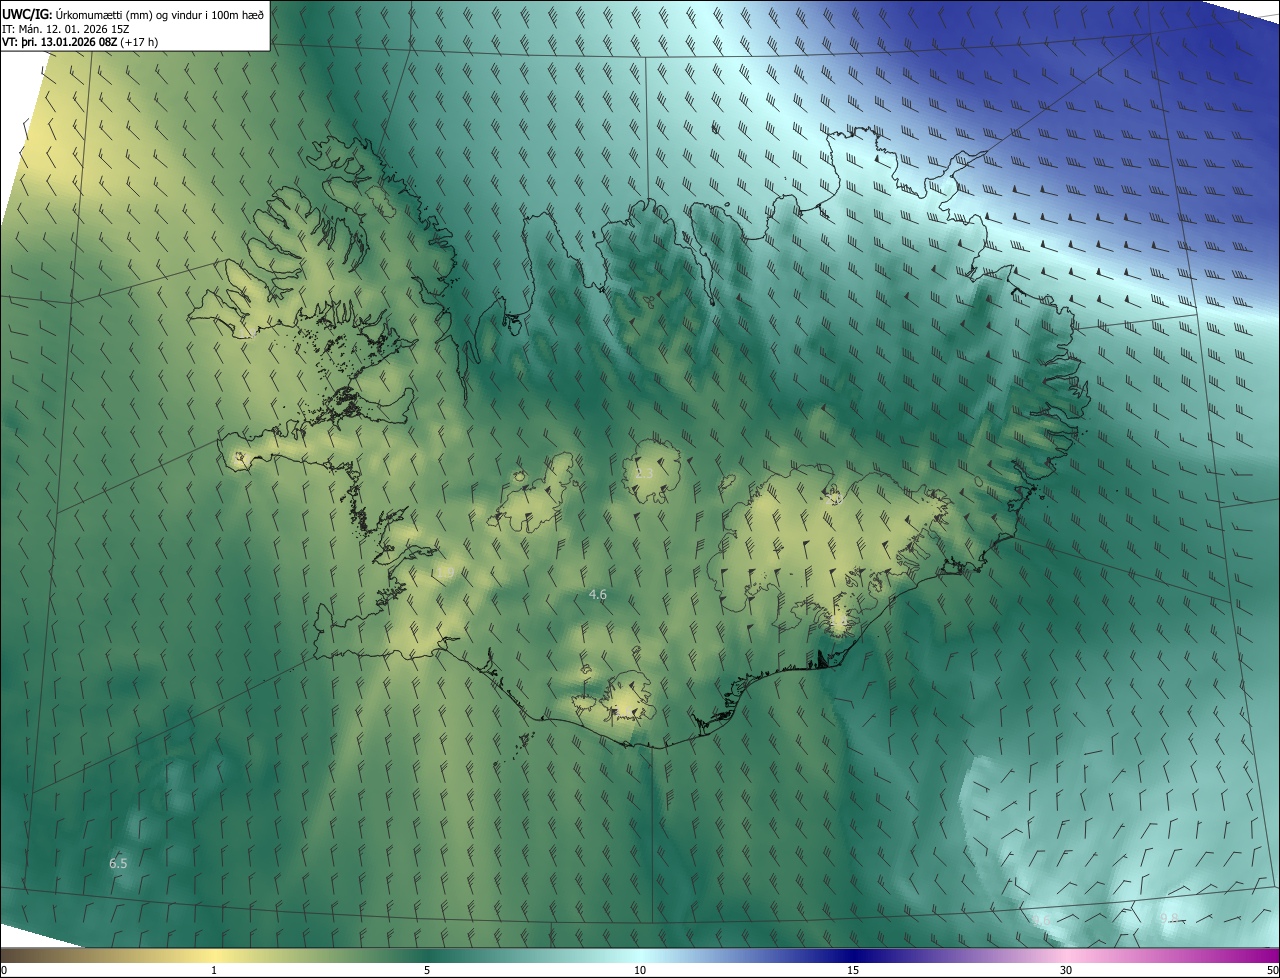The image size is (1280, 978).
Task: Click the 4.6 value label on the map
Action: [x=598, y=594]
